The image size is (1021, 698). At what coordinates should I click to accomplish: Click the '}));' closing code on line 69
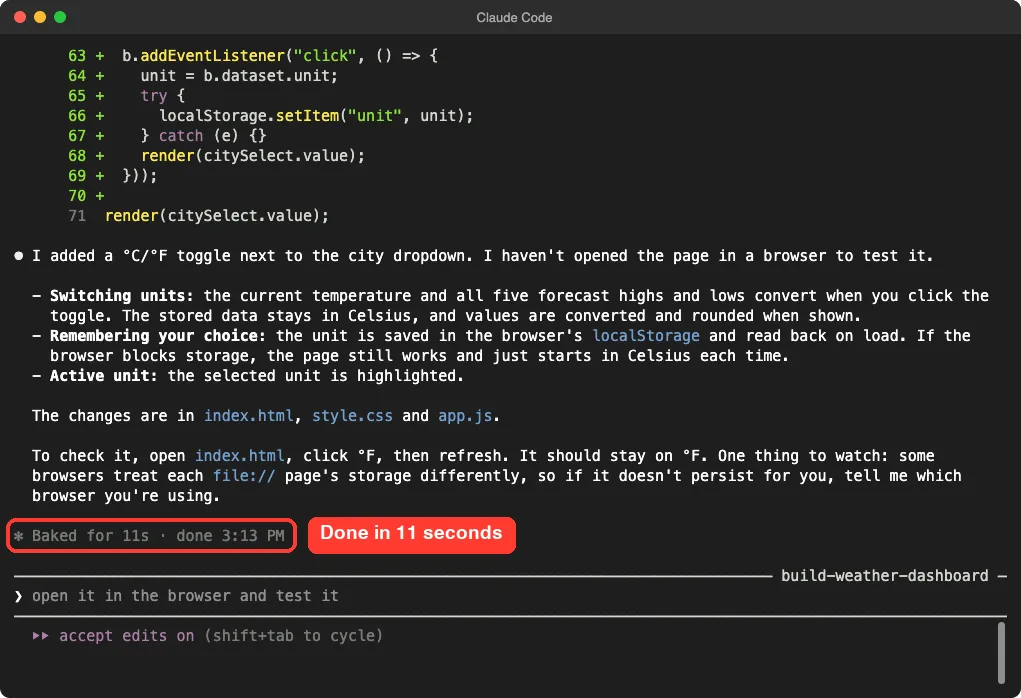point(140,176)
